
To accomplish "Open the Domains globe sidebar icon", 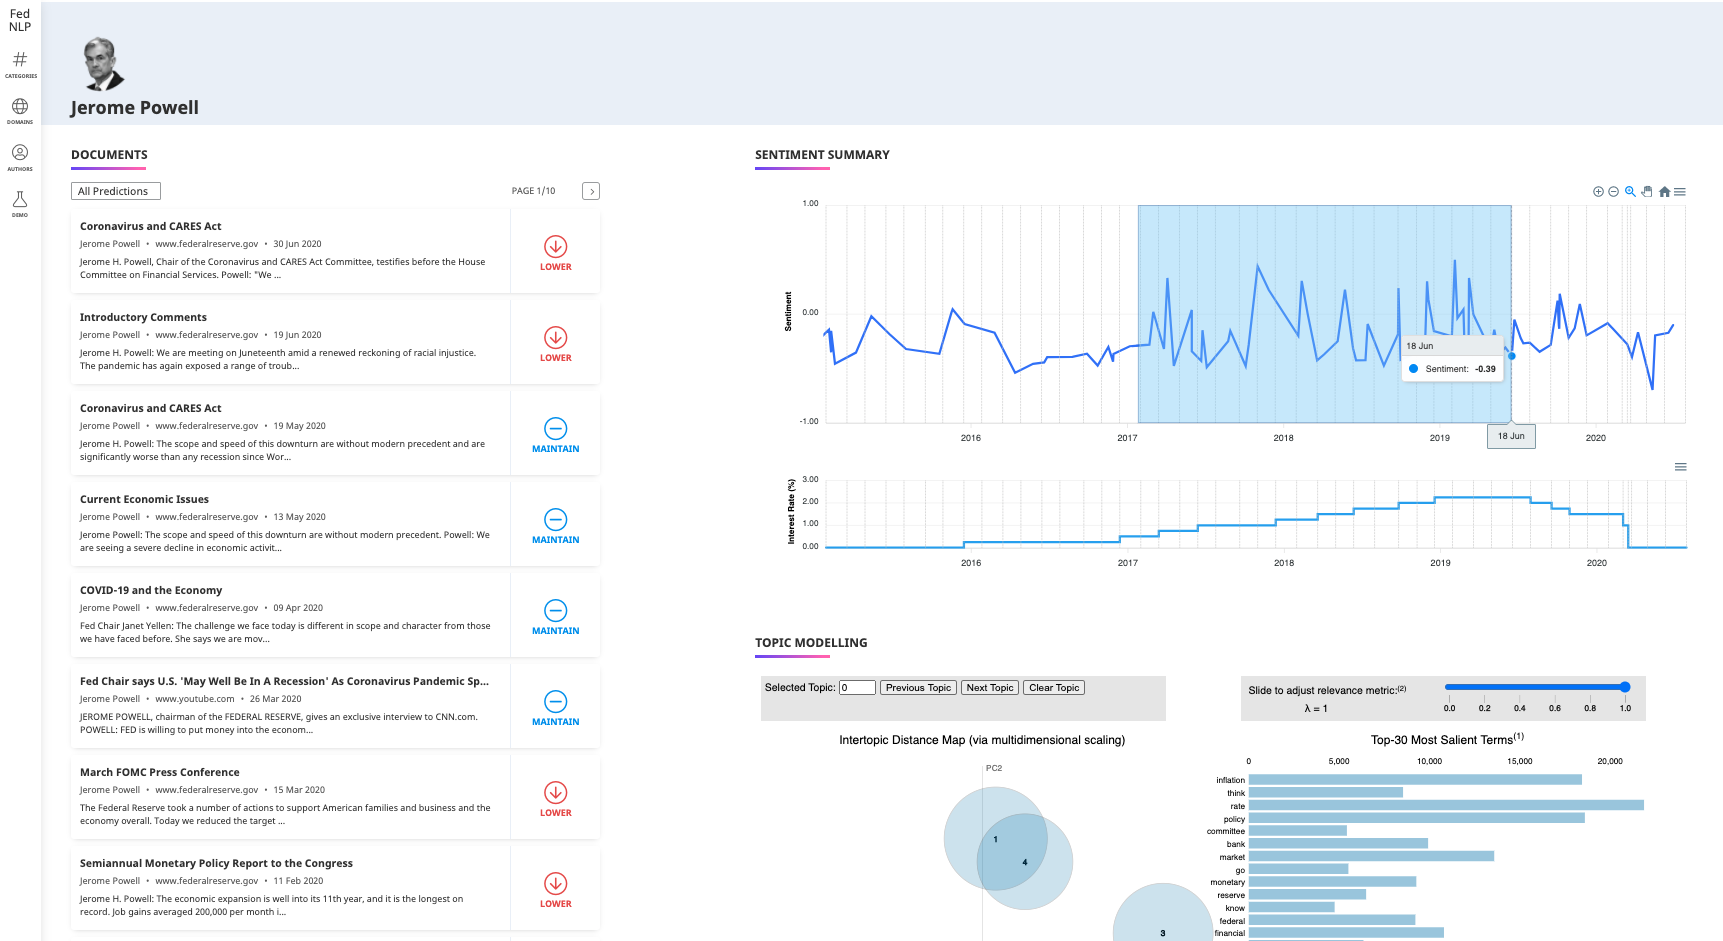I will coord(20,106).
